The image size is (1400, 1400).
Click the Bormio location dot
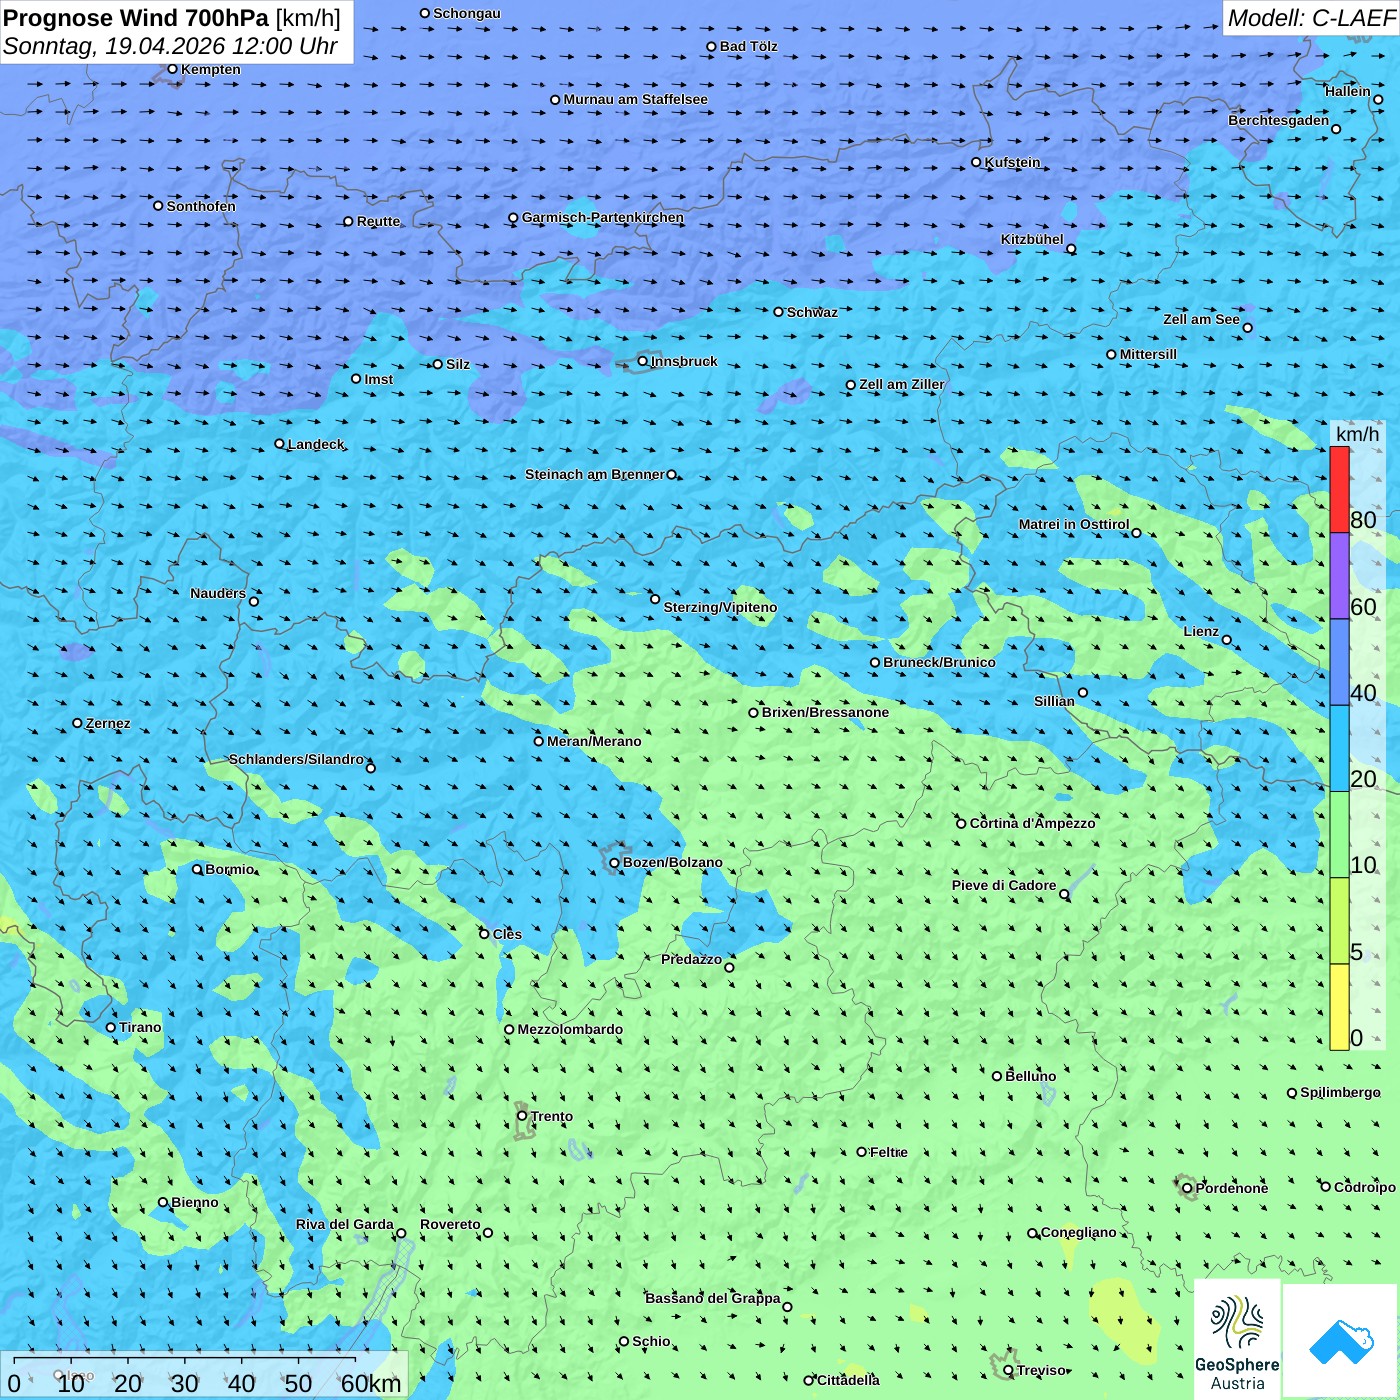(197, 869)
